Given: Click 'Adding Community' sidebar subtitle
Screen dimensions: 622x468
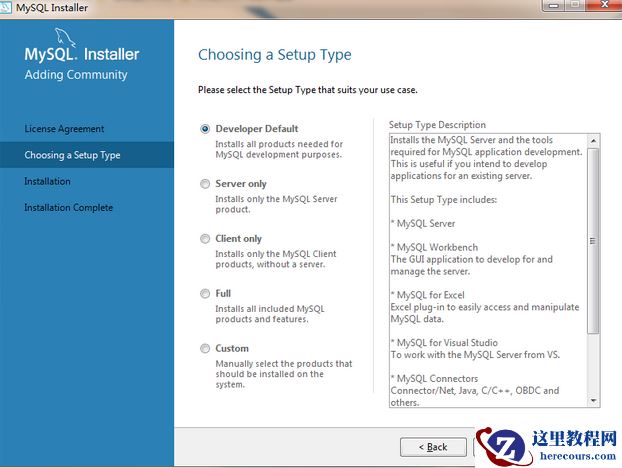Looking at the screenshot, I should click(76, 75).
